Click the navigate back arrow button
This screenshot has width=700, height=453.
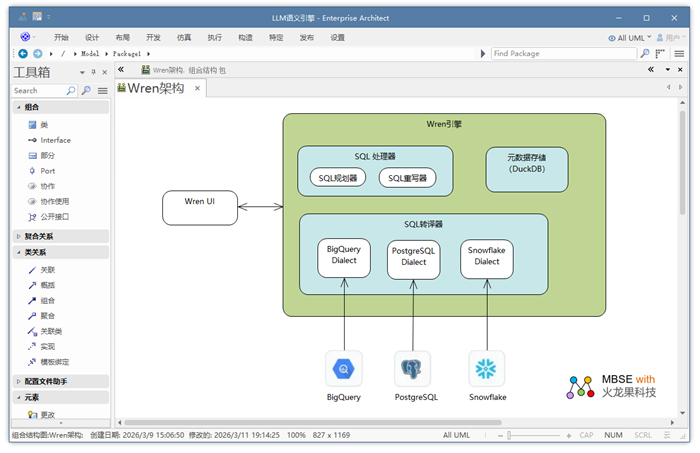(x=23, y=53)
